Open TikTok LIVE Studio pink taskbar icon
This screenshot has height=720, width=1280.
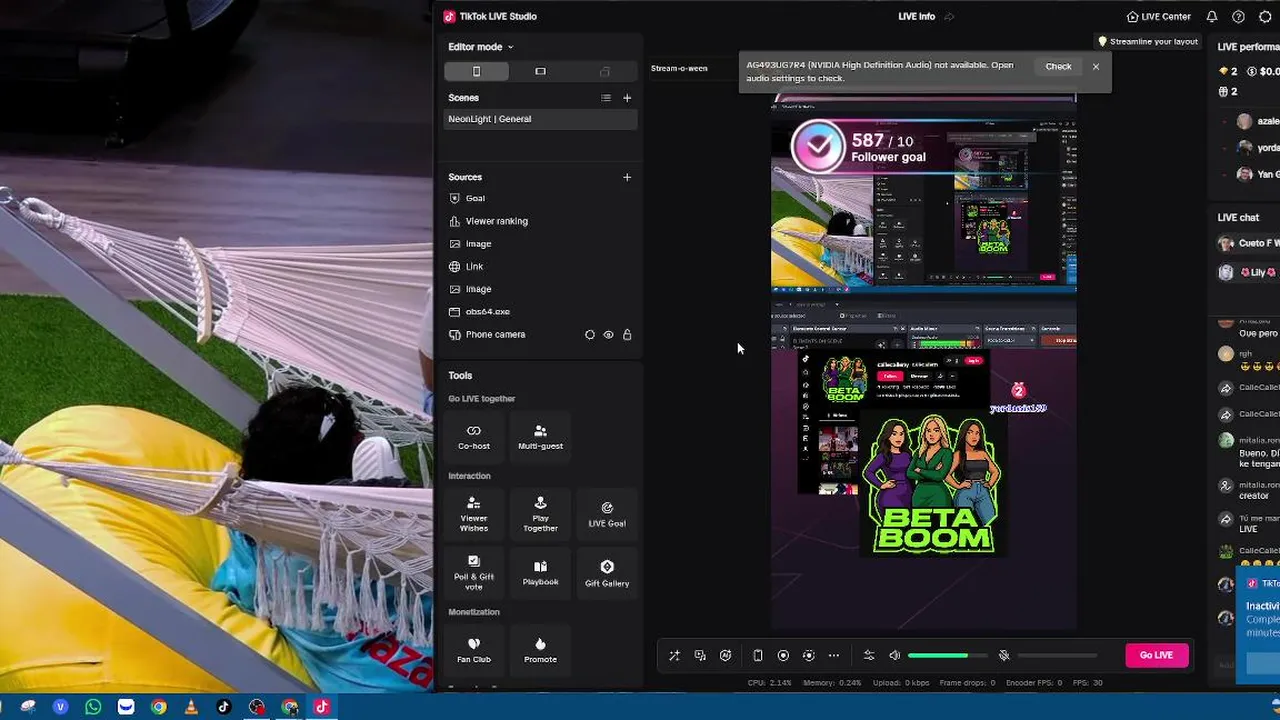(321, 707)
